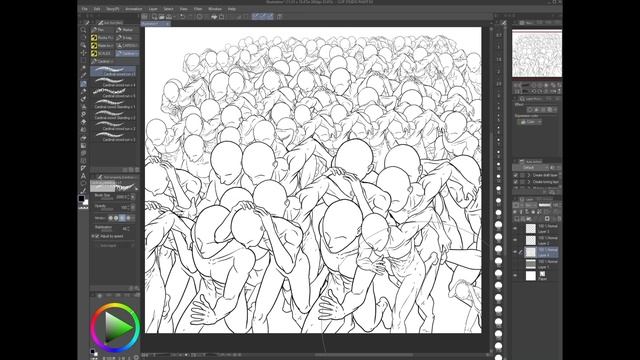The image size is (640, 360).
Task: Toggle the Create inking layer action checkbox
Action: click(516, 182)
